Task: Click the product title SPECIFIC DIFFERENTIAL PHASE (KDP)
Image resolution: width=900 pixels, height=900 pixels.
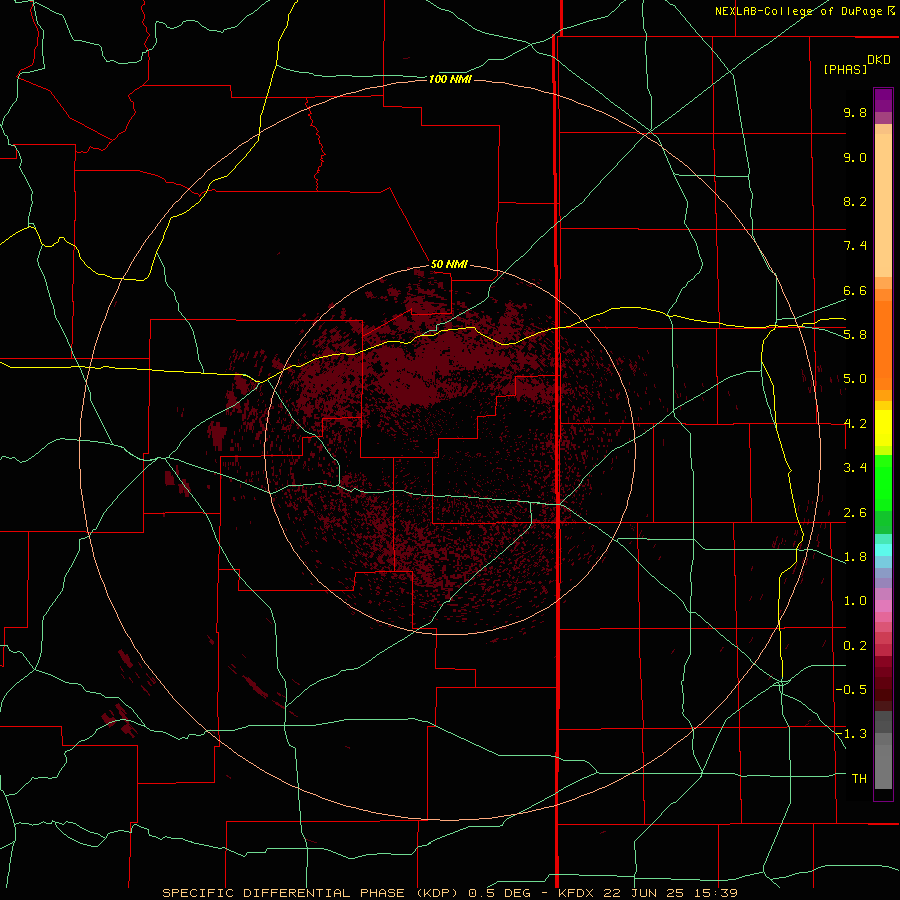Action: point(311,893)
